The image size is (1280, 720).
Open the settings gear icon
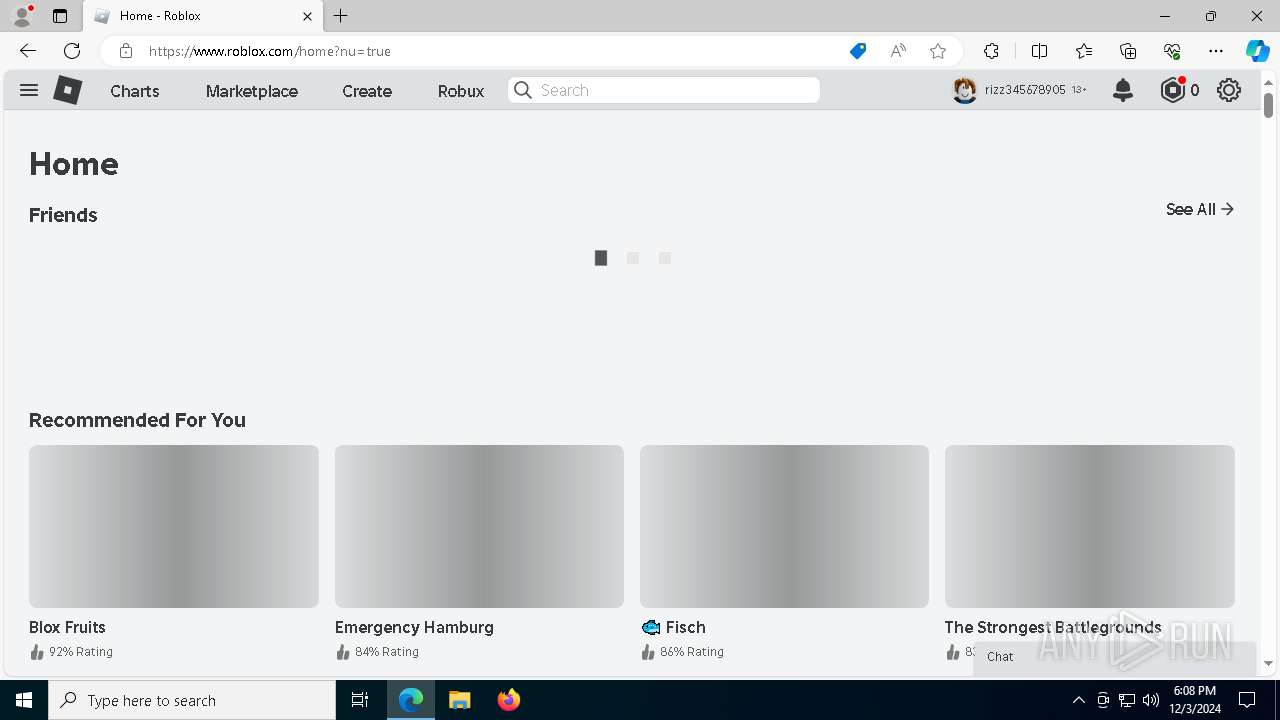click(x=1229, y=90)
